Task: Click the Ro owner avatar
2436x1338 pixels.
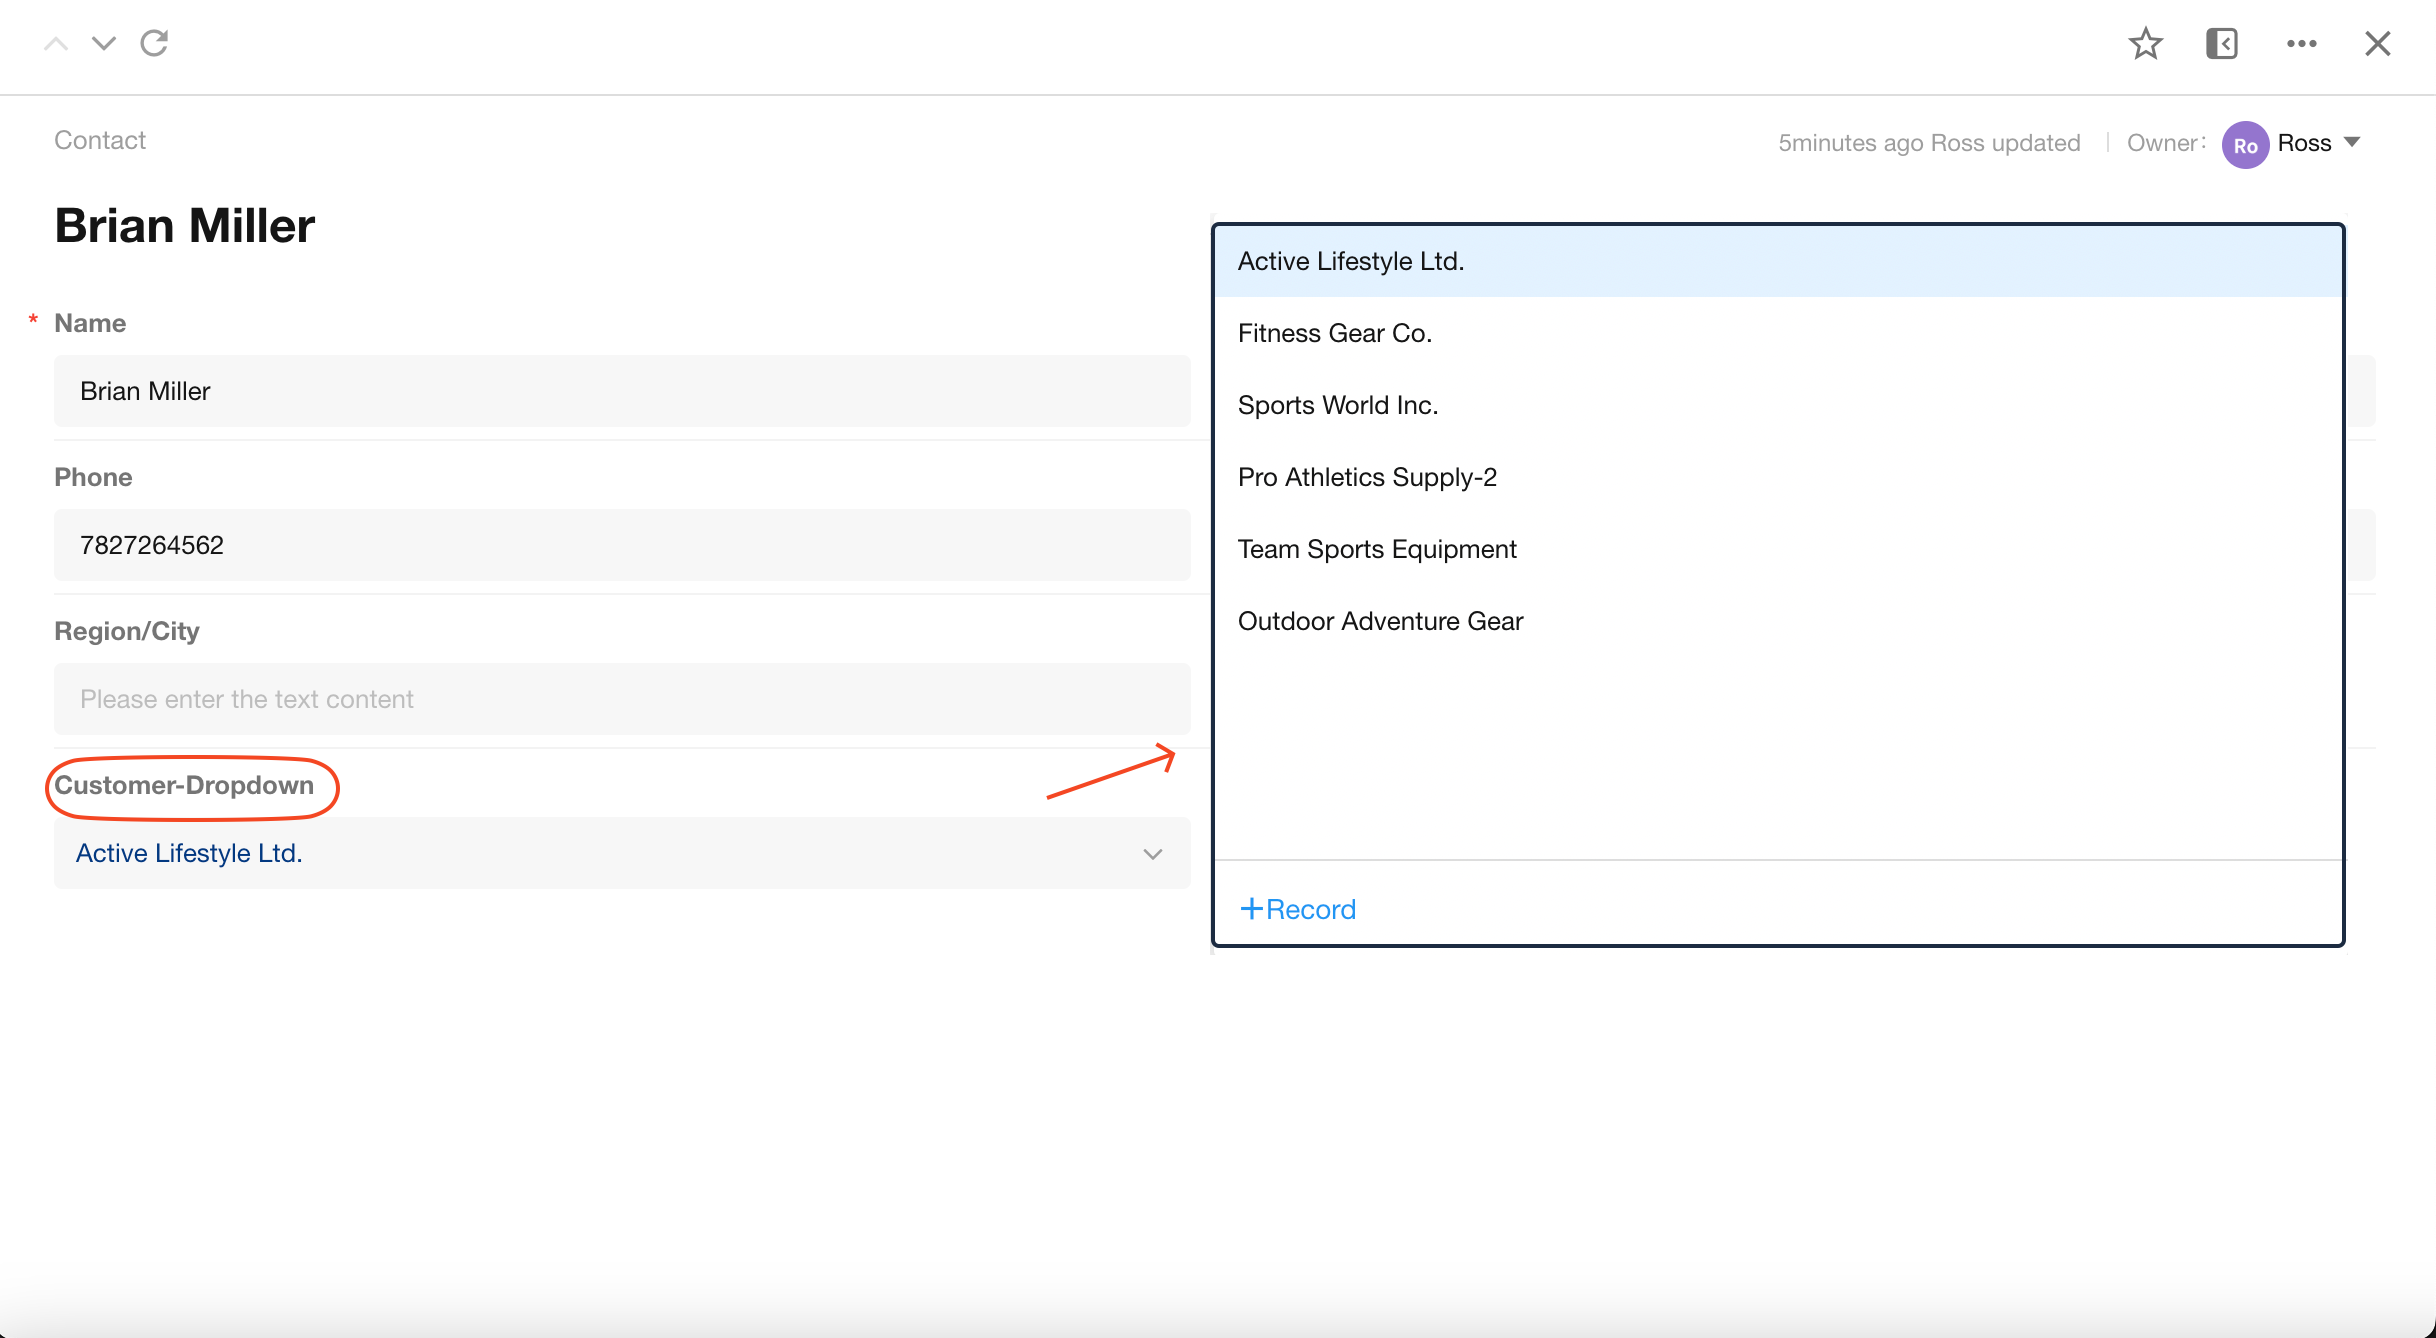Action: [2244, 144]
